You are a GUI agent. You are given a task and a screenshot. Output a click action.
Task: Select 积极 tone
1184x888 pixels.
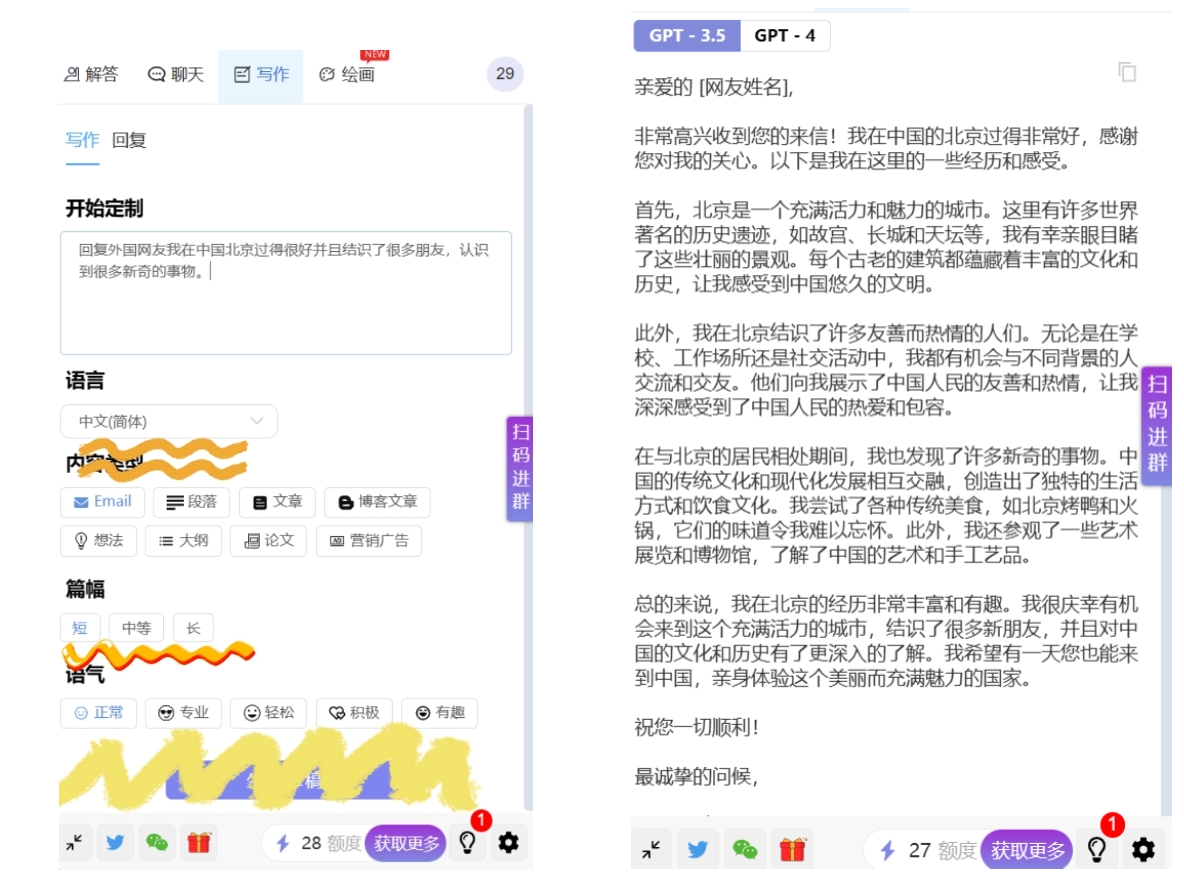353,713
